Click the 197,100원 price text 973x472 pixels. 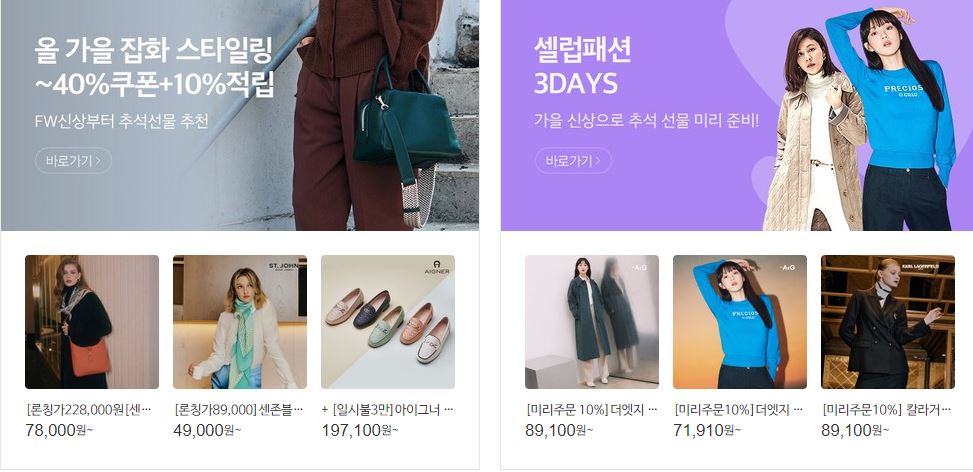[x=360, y=430]
